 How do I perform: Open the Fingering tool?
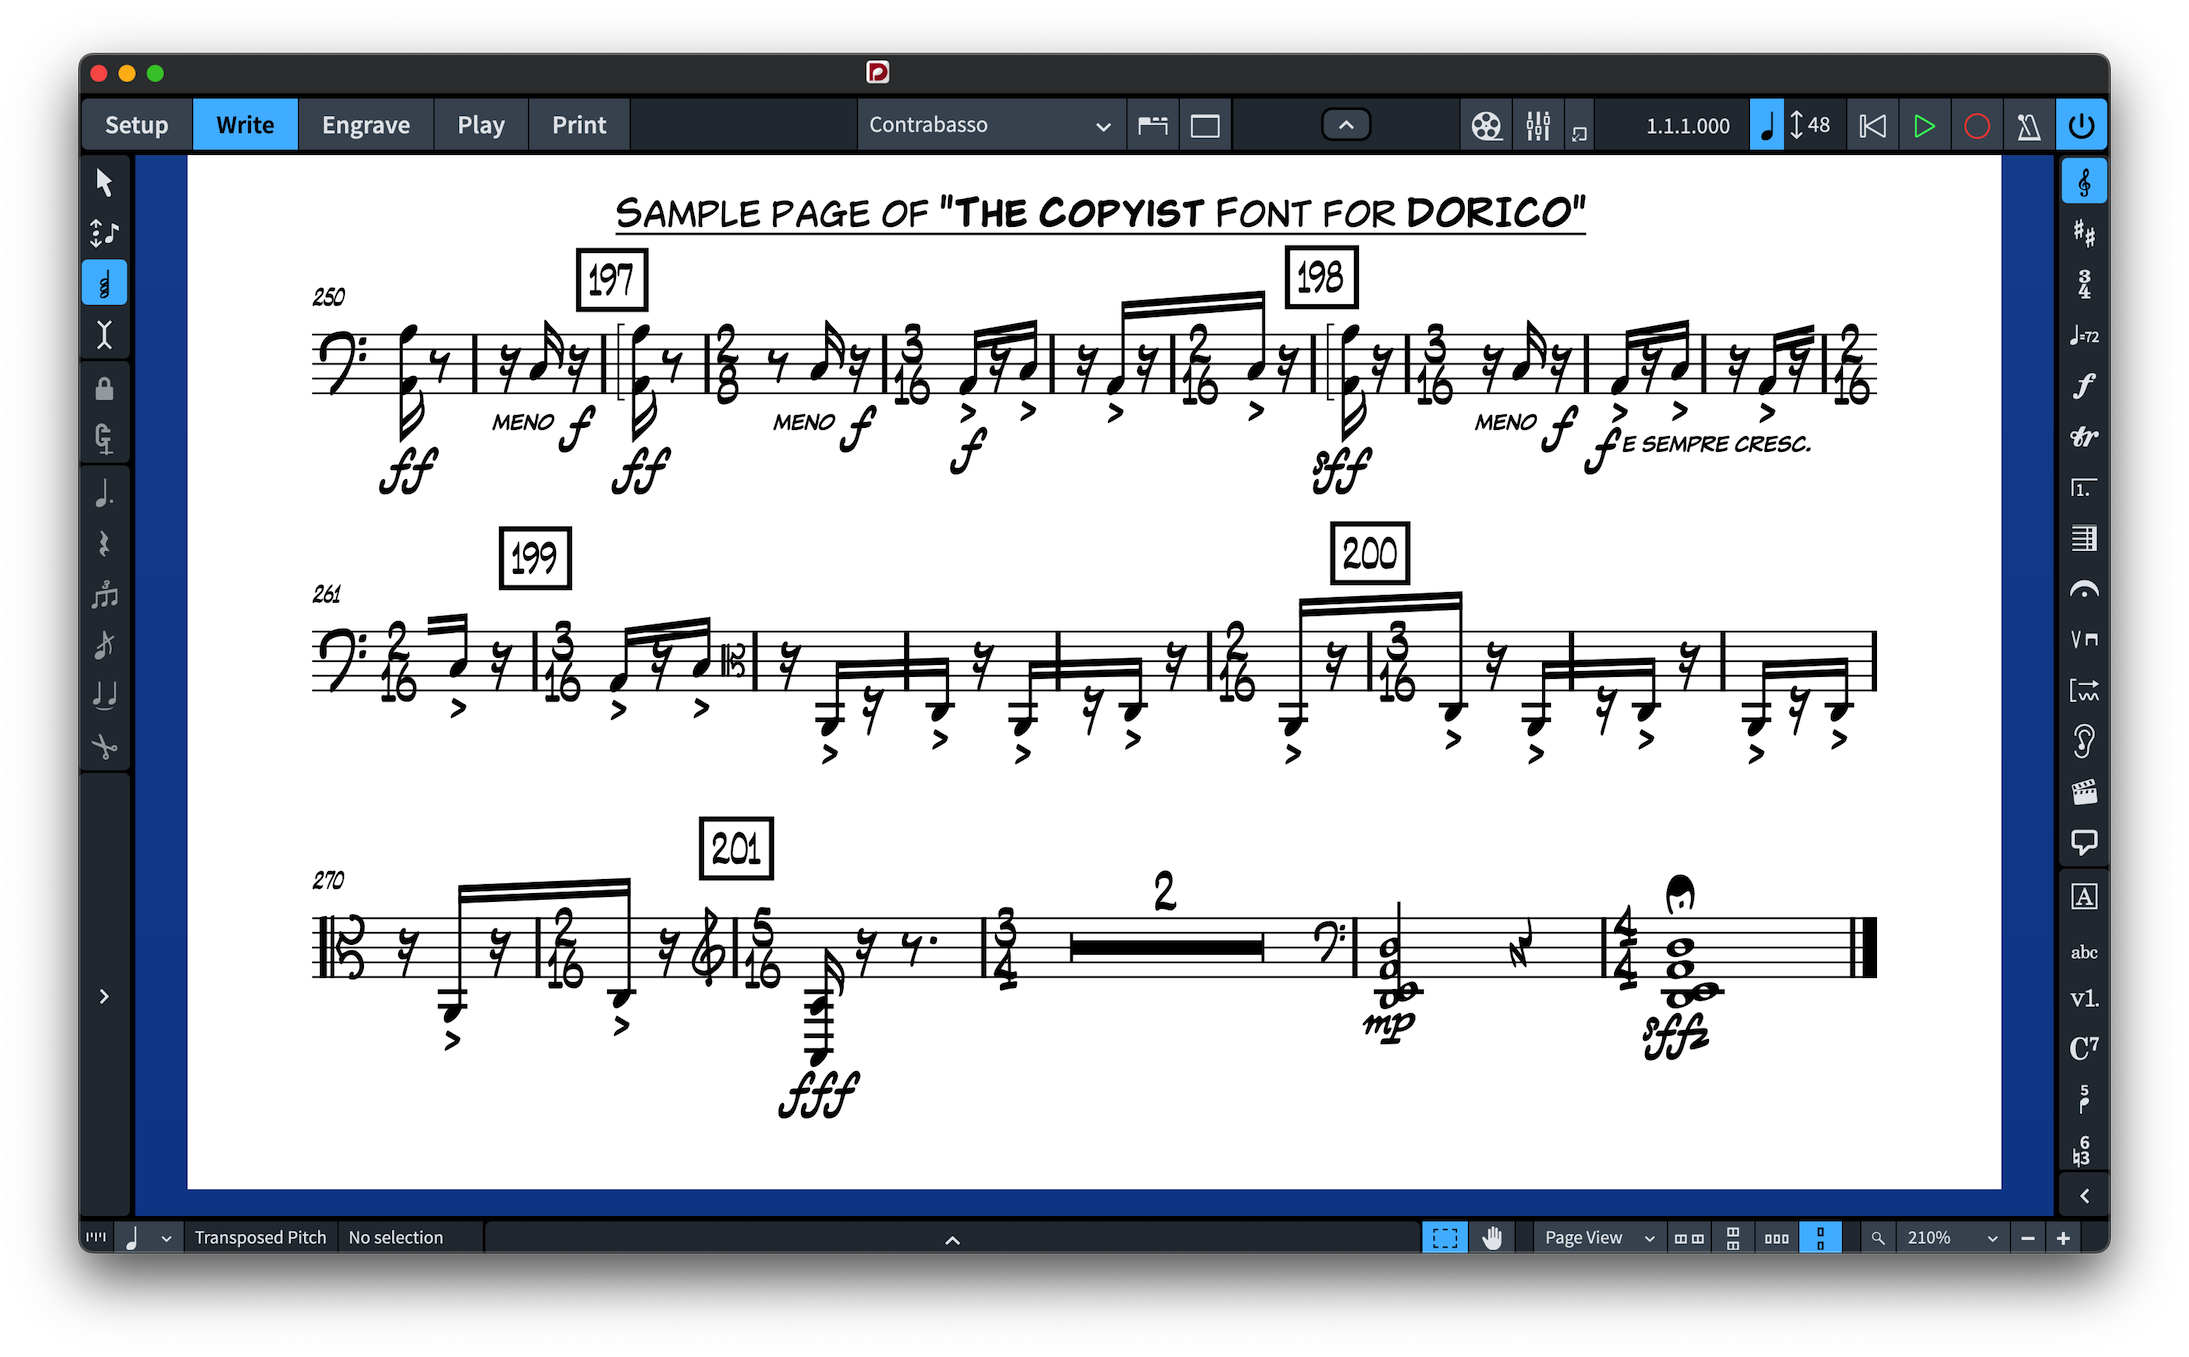(x=2084, y=1099)
